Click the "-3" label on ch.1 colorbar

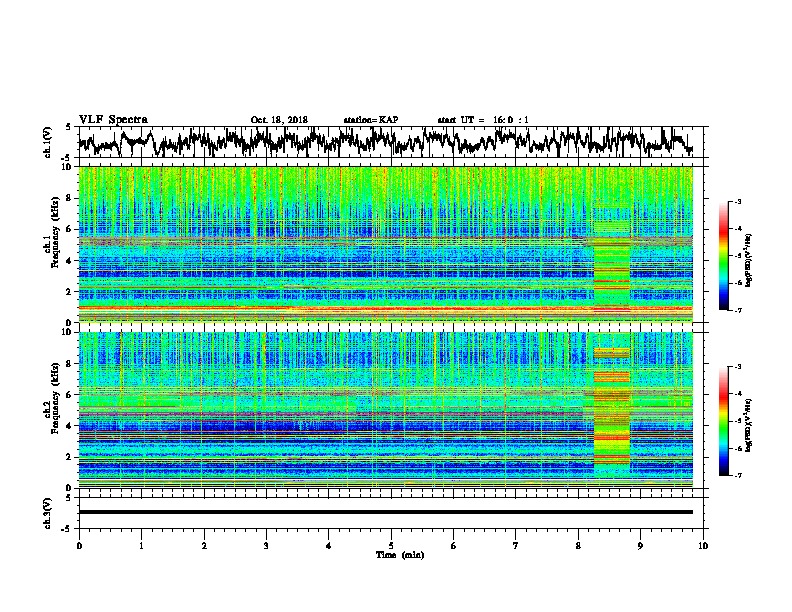[737, 202]
